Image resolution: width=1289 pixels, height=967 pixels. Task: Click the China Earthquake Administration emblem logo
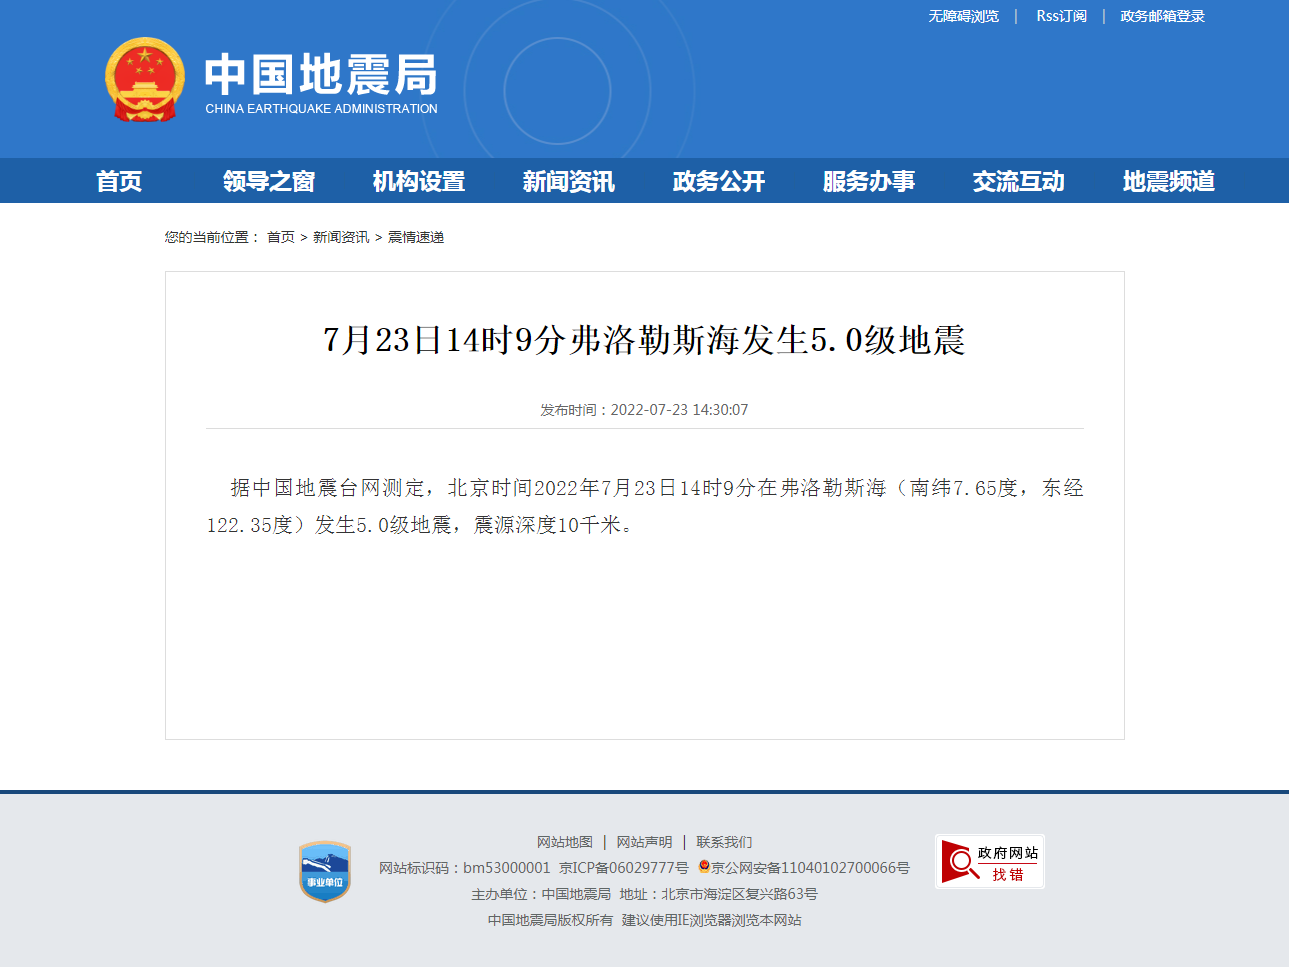tap(146, 79)
